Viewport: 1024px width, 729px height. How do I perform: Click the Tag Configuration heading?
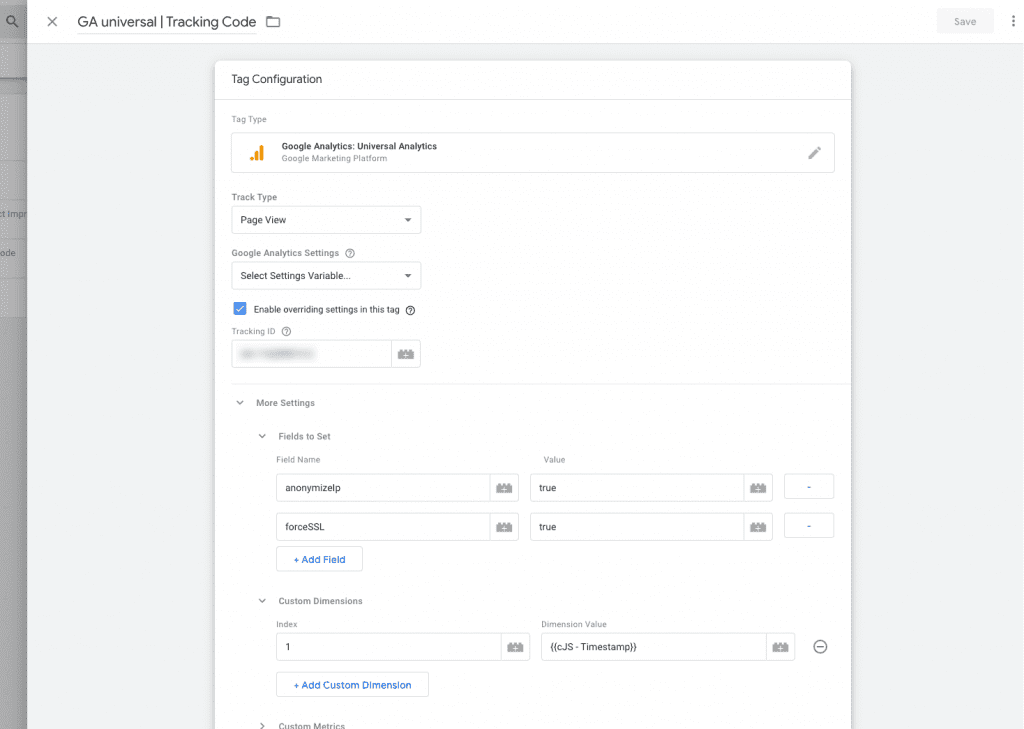277,79
